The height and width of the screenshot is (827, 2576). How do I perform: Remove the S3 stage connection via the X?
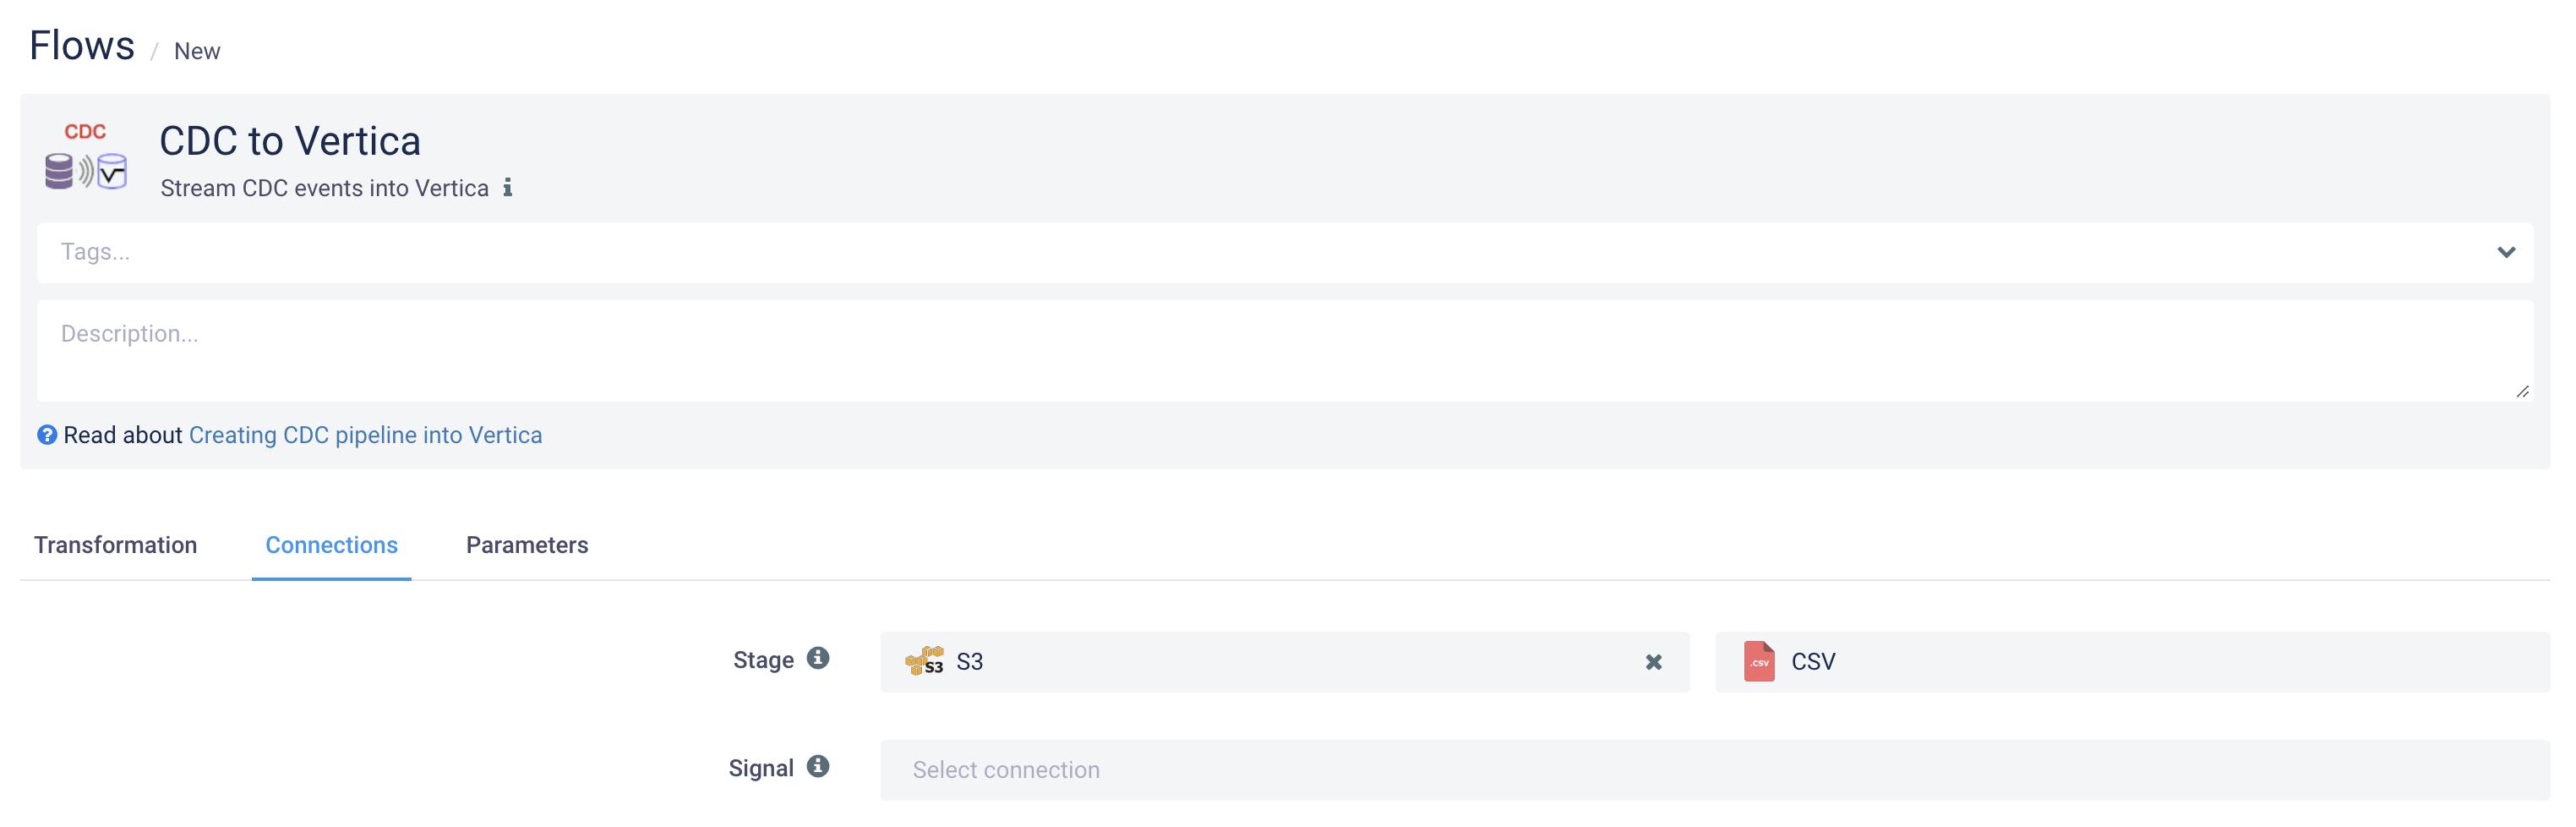point(1654,661)
